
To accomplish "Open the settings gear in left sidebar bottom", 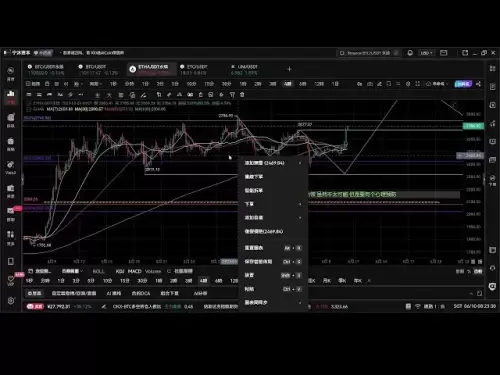I will click(11, 300).
